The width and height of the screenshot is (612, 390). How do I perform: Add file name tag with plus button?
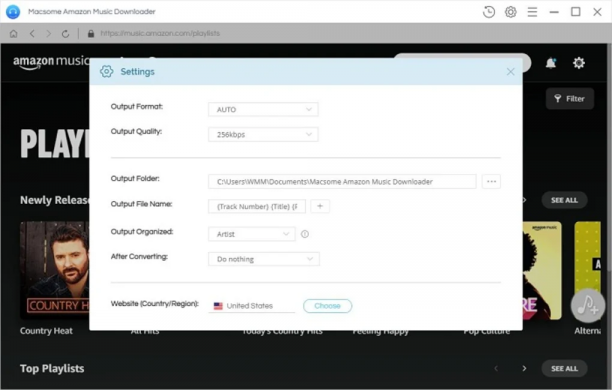click(x=320, y=206)
